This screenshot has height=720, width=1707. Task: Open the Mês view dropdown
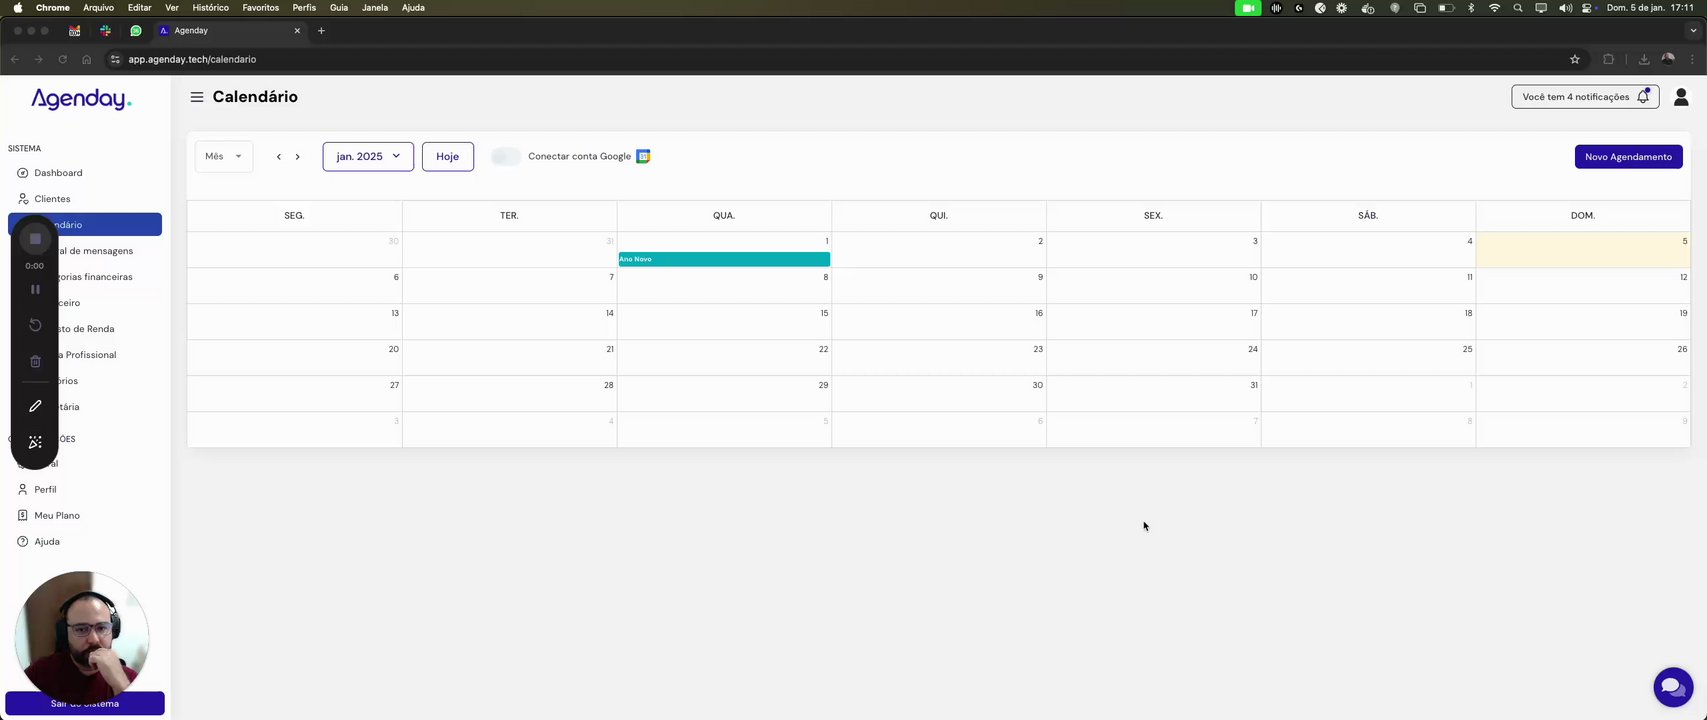pyautogui.click(x=224, y=156)
